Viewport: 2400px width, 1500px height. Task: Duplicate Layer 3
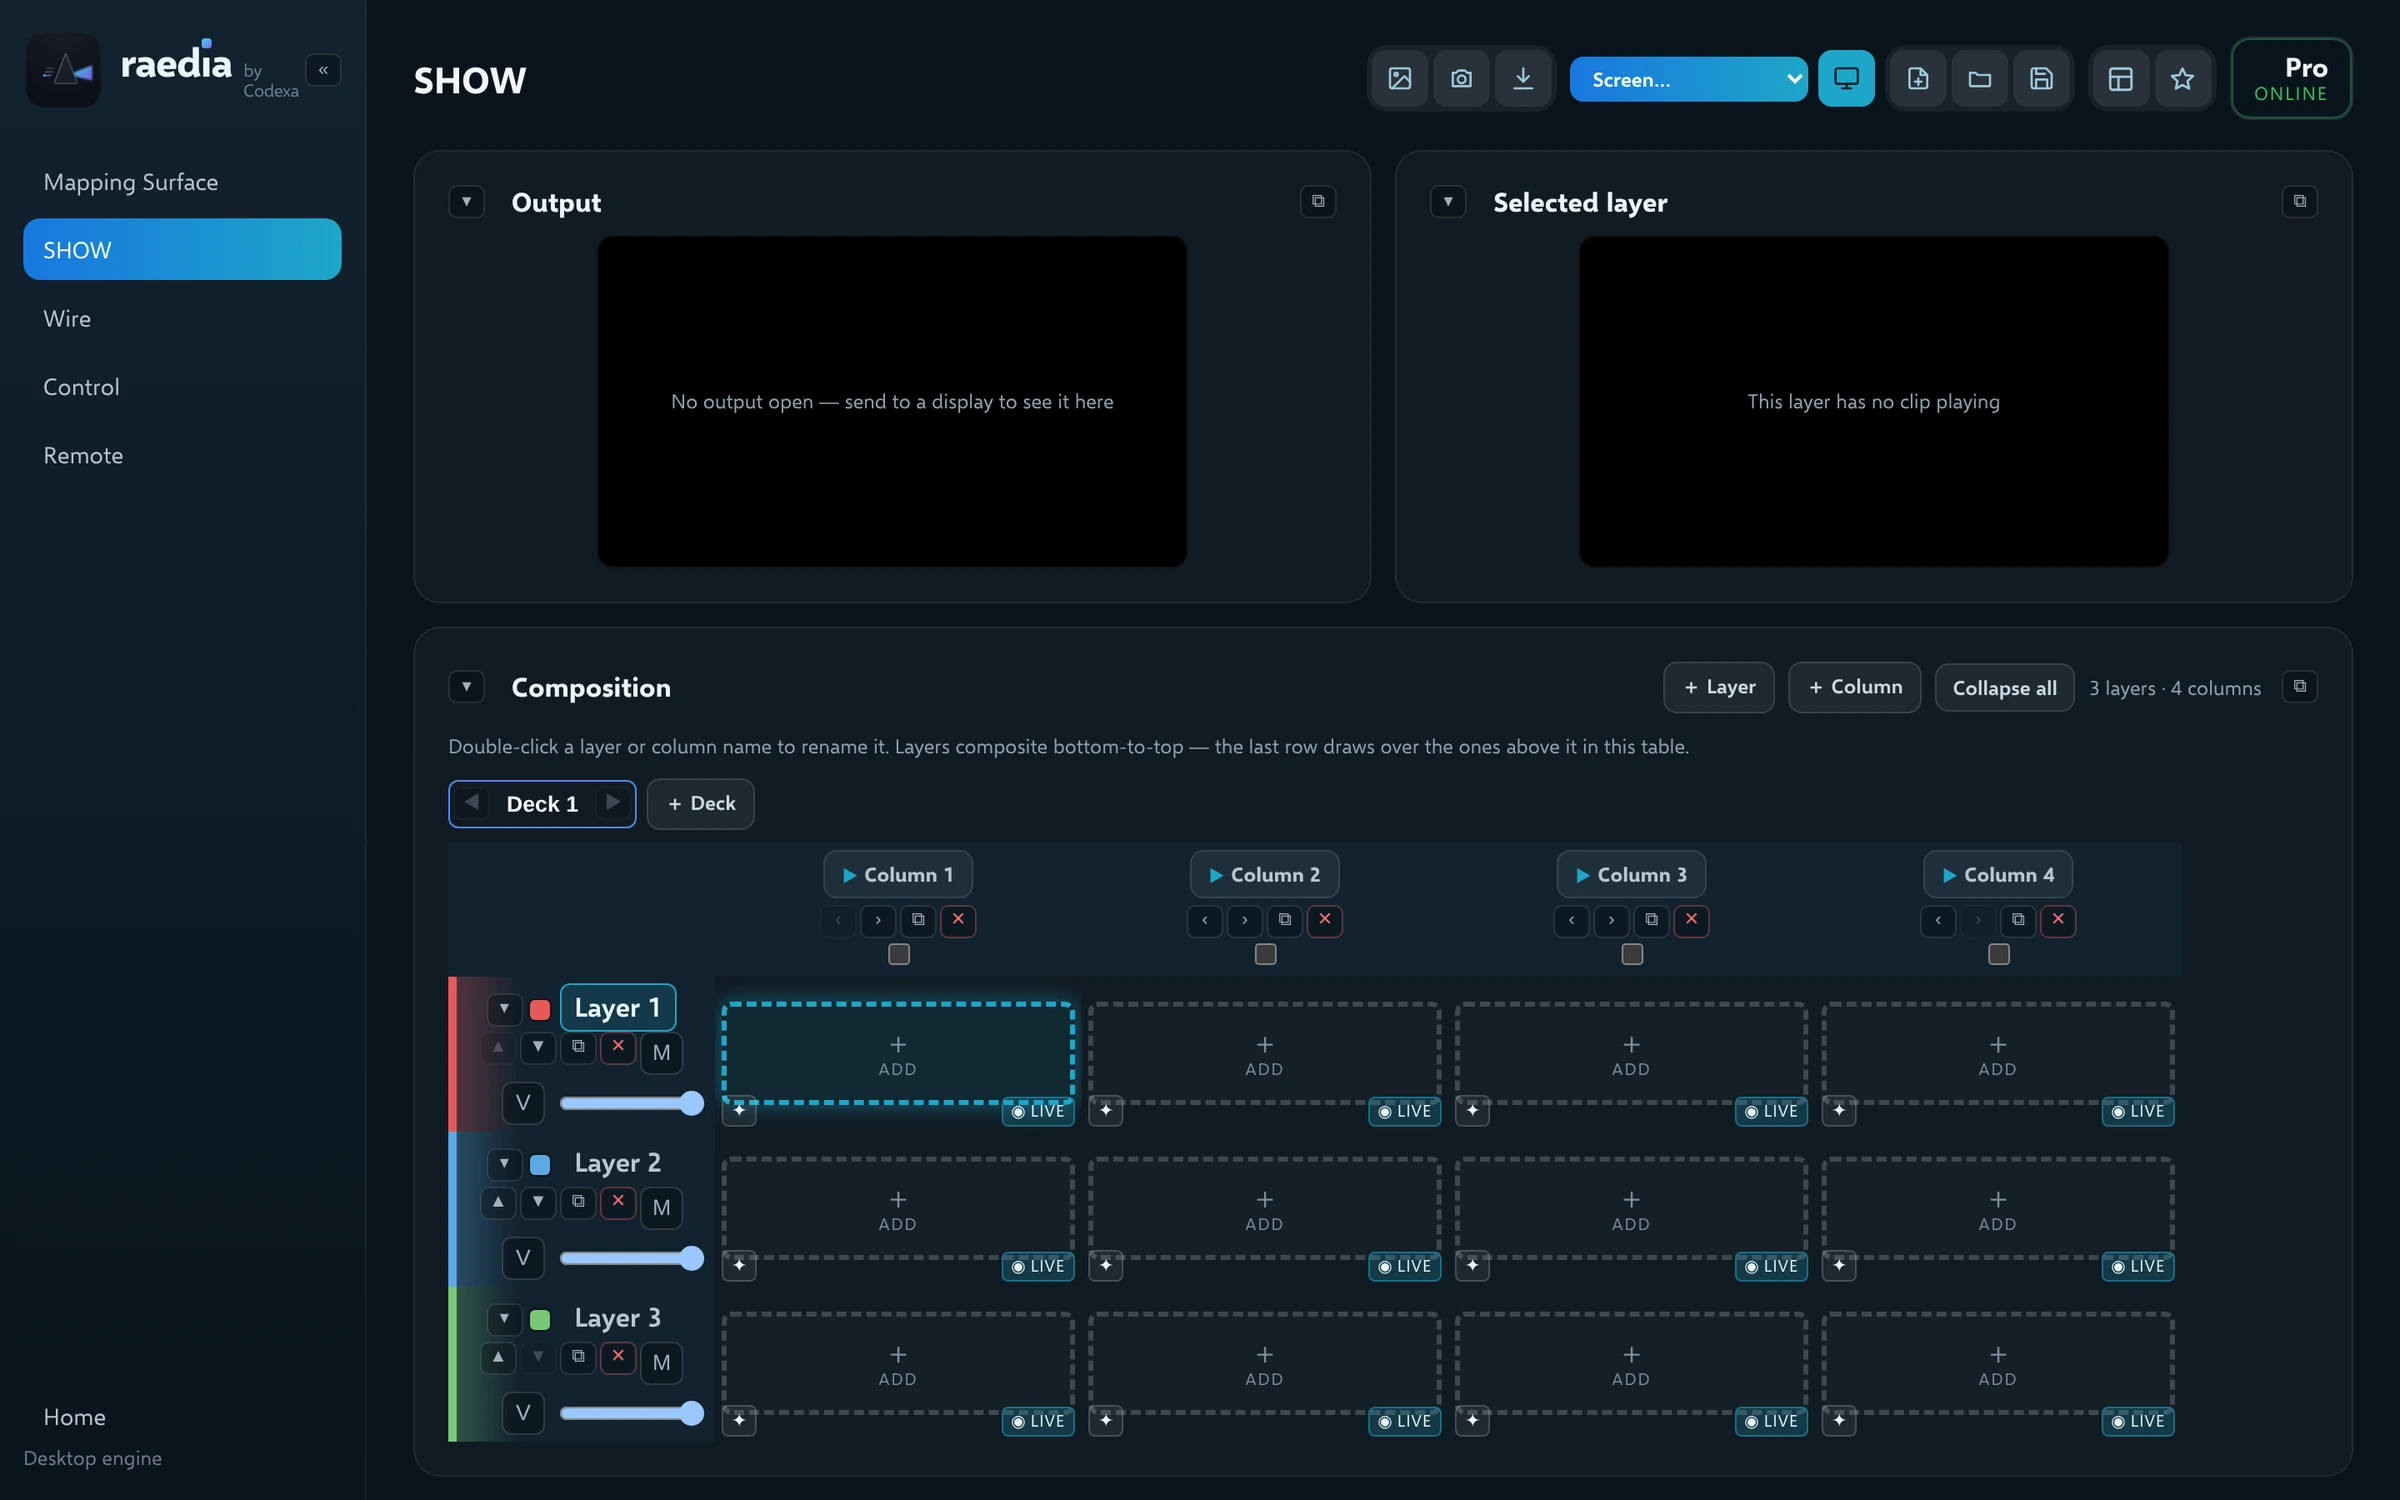578,1356
